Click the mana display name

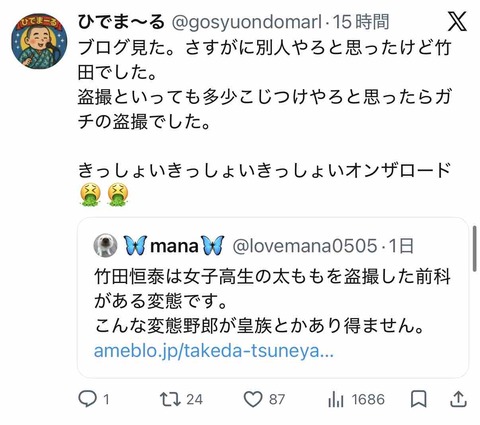click(174, 246)
